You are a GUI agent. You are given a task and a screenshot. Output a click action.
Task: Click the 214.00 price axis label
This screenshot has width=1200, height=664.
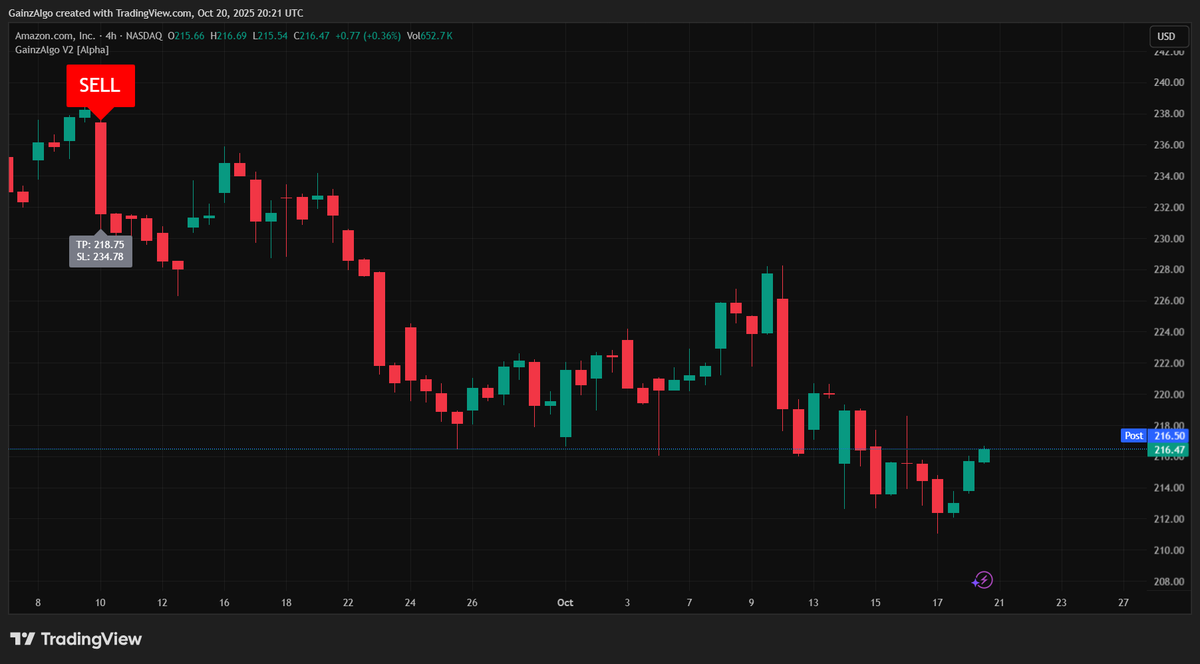pyautogui.click(x=1169, y=488)
